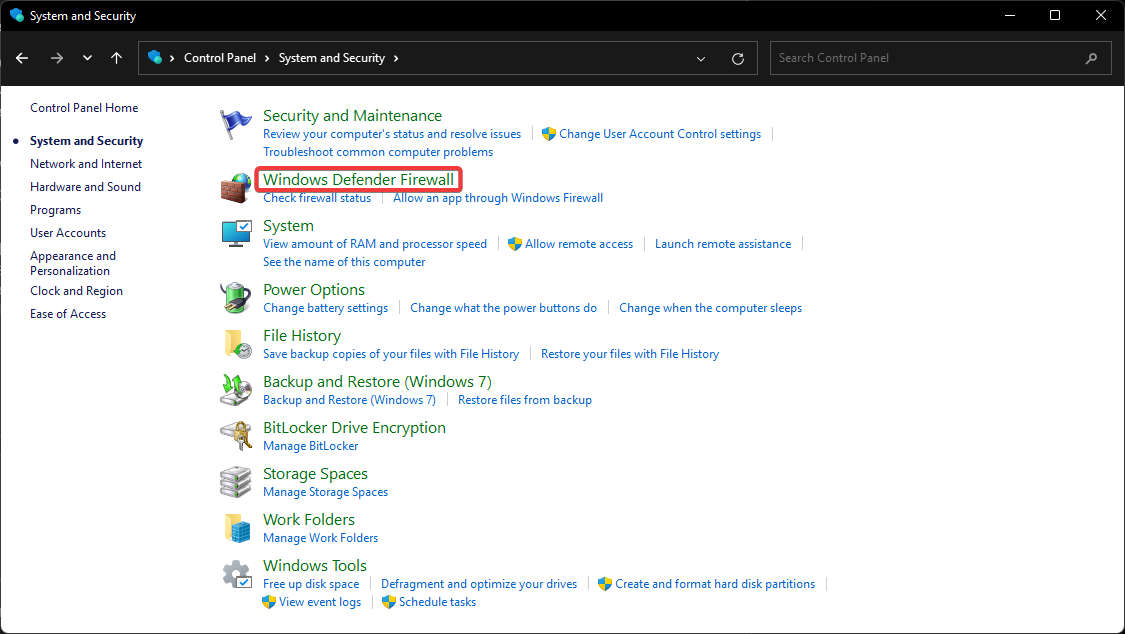The height and width of the screenshot is (634, 1125).
Task: Open Ease of Access category
Action: click(x=68, y=313)
